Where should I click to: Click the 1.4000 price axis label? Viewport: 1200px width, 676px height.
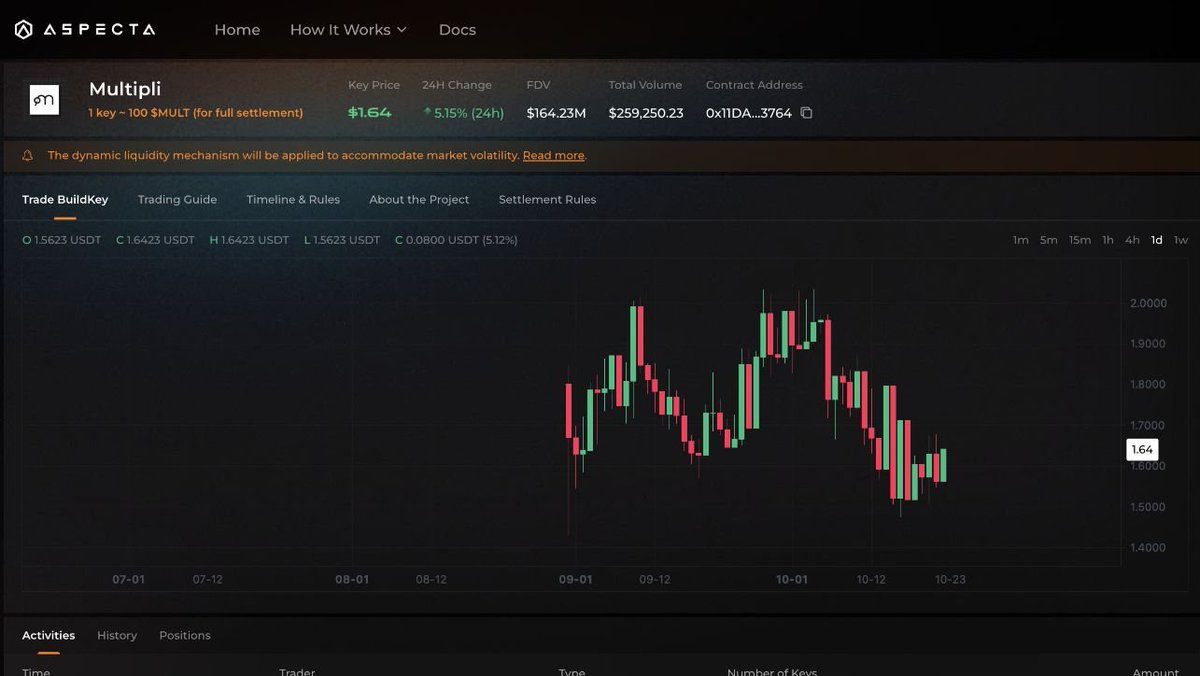click(x=1148, y=548)
